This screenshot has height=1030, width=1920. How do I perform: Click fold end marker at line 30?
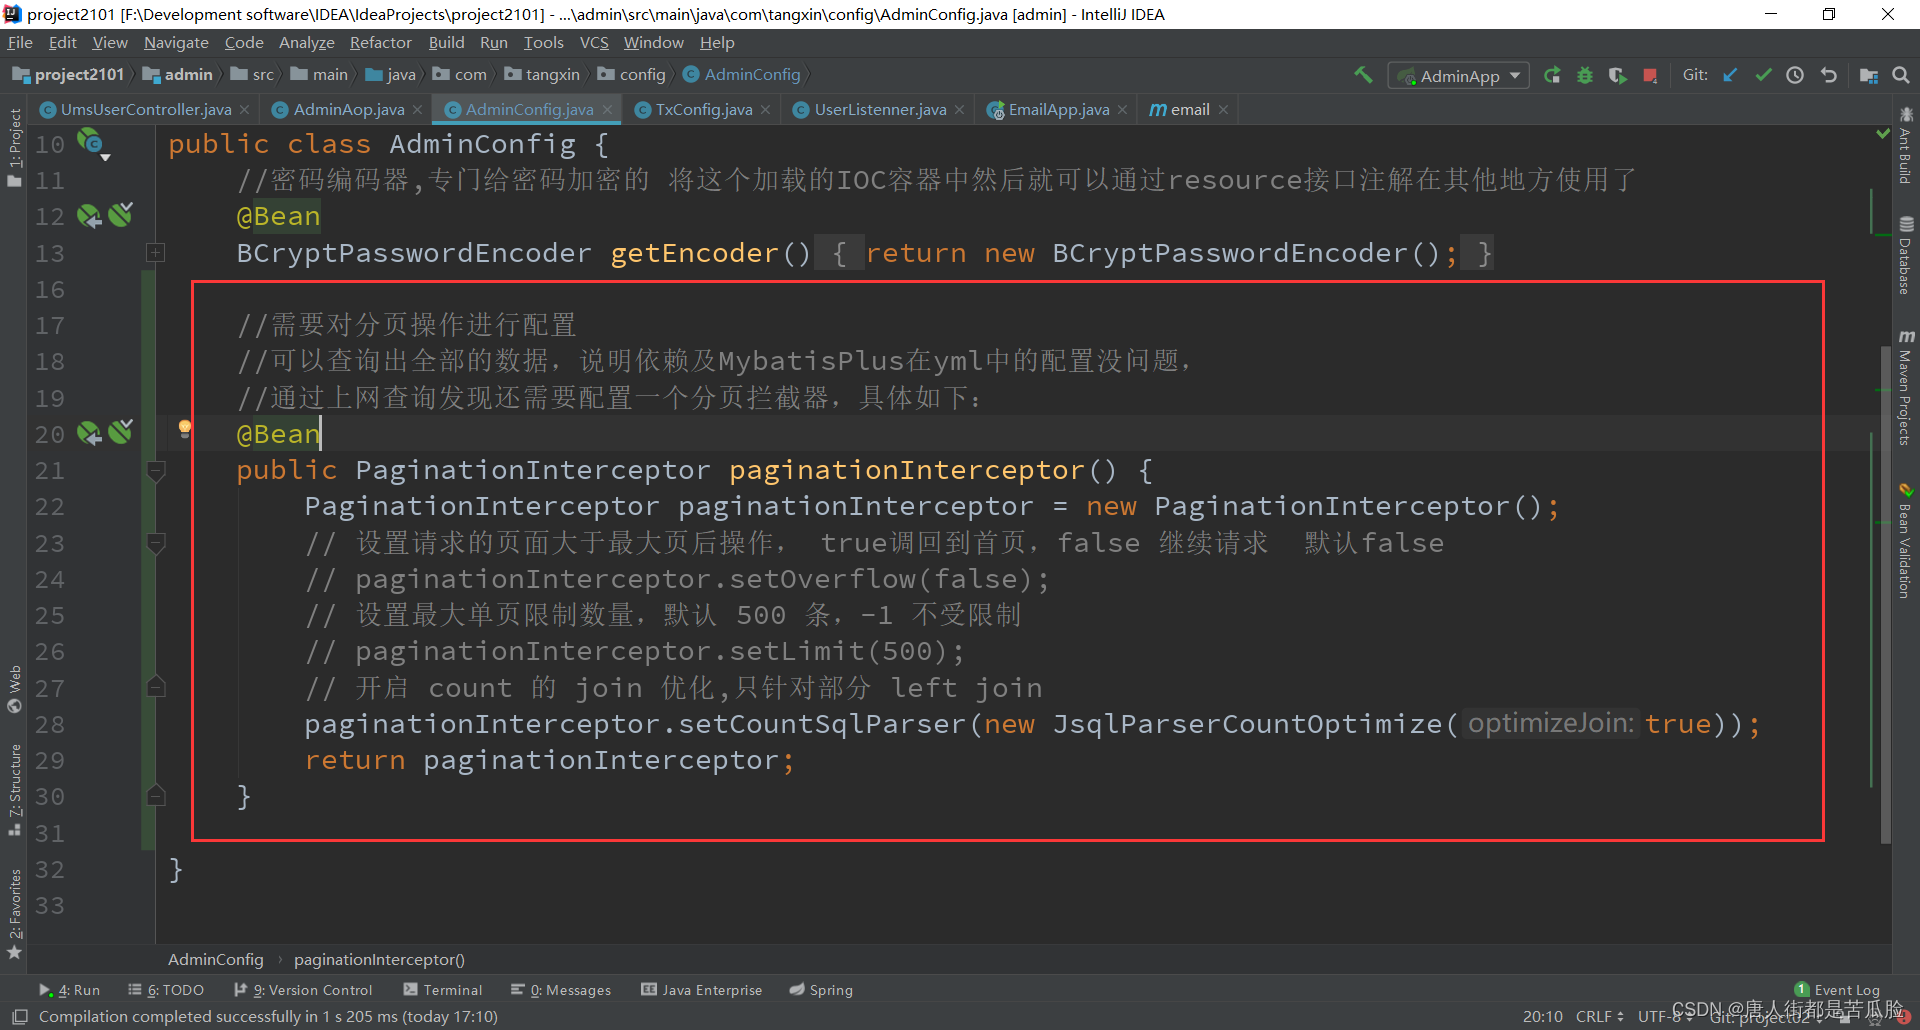155,796
